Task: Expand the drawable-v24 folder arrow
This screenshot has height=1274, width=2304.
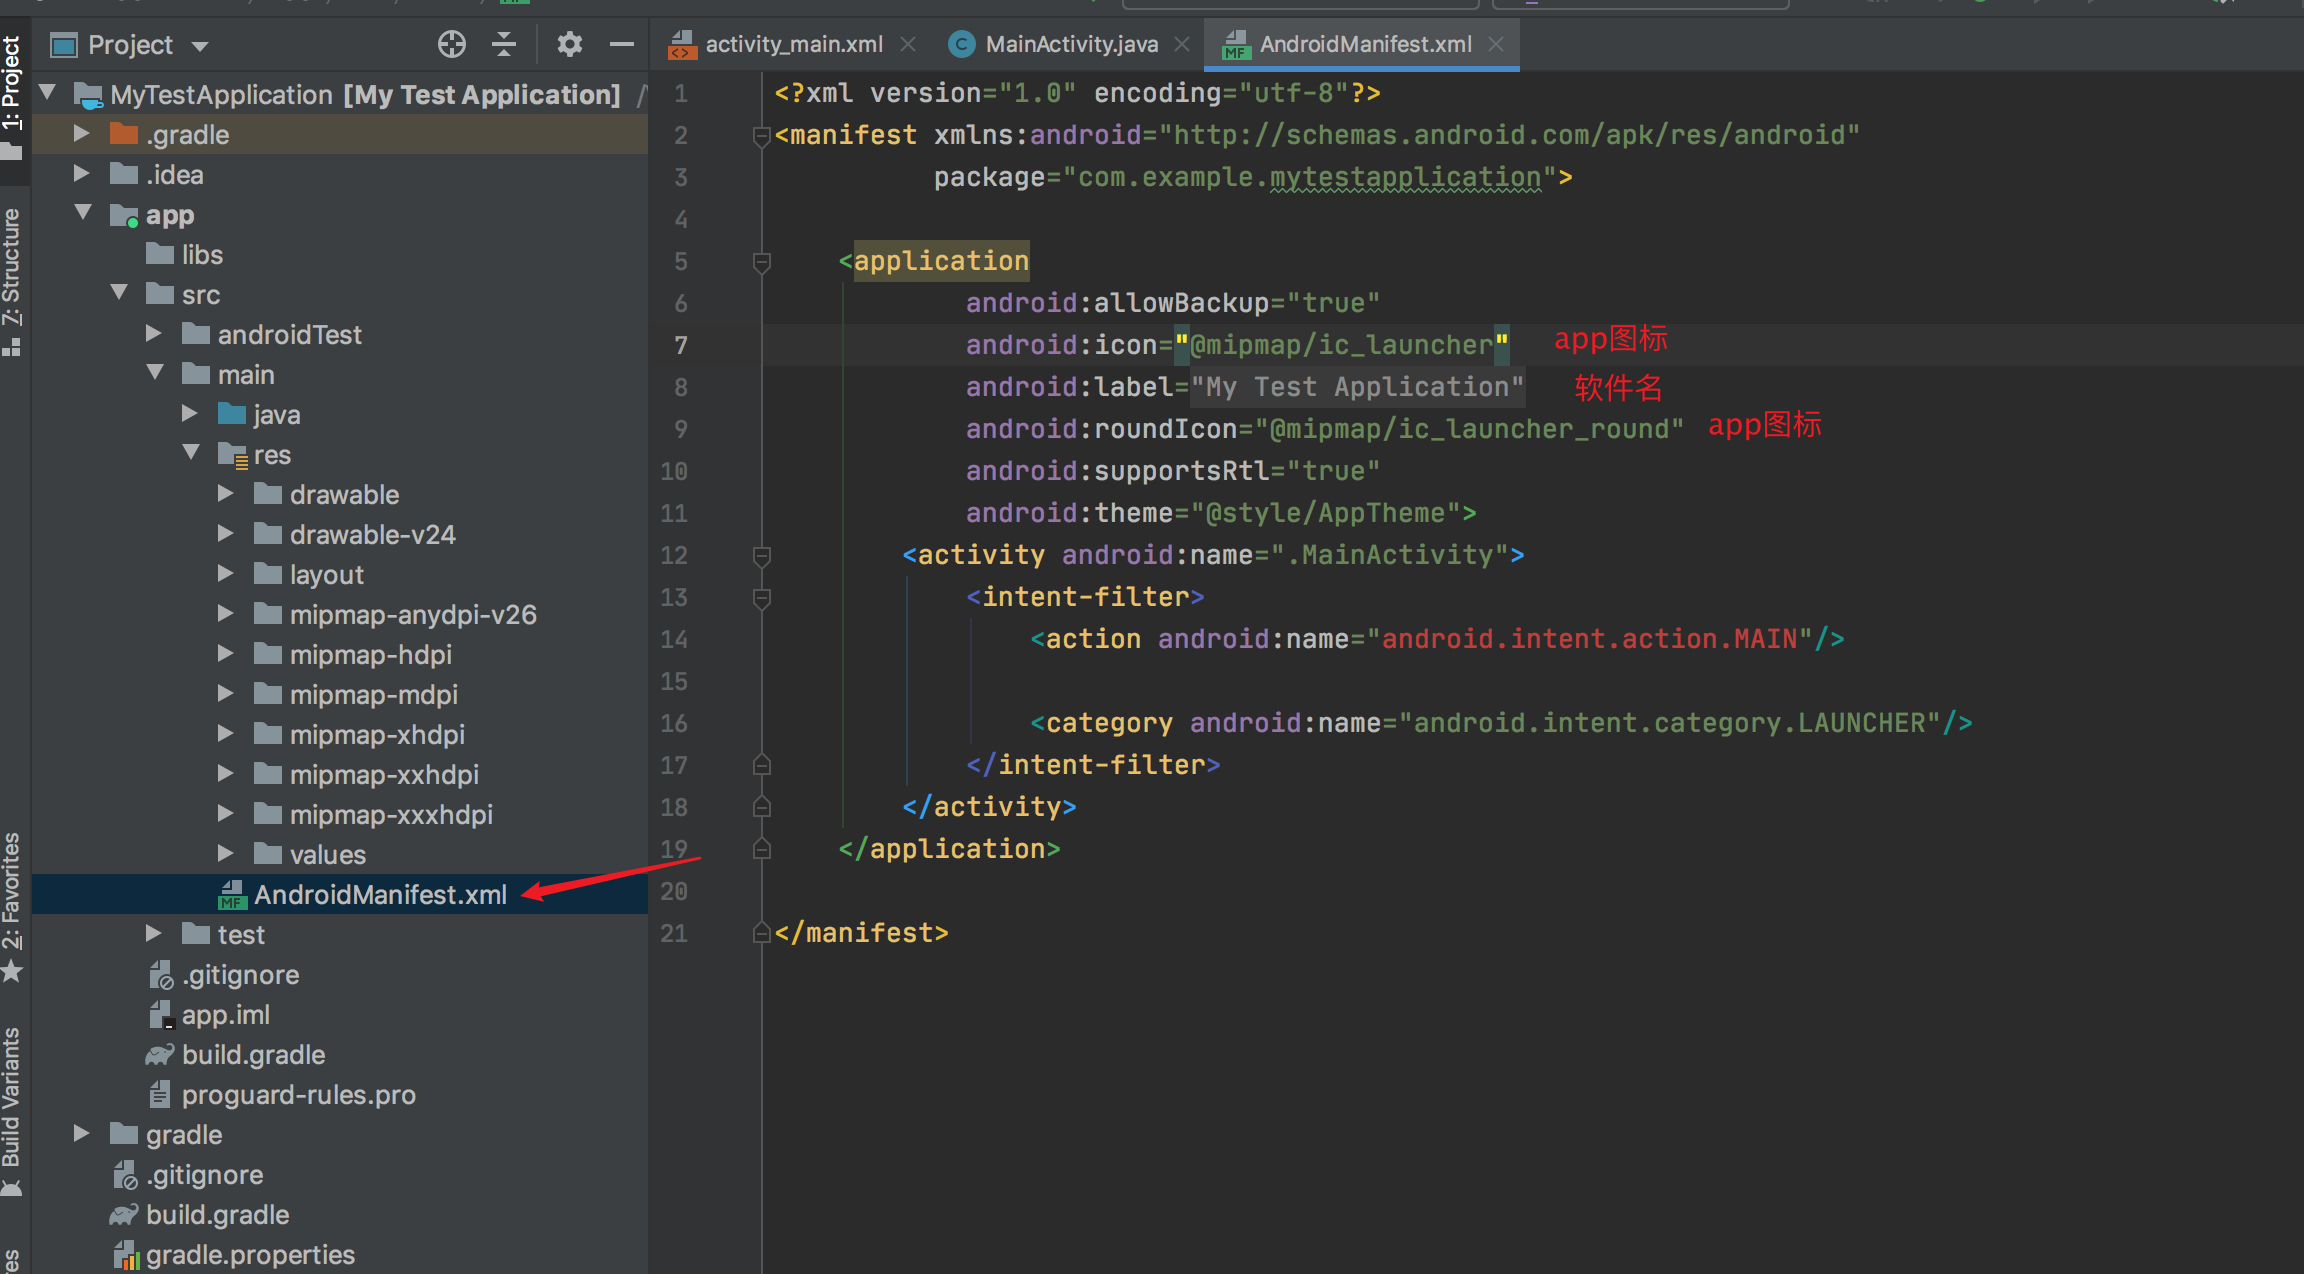Action: point(226,533)
